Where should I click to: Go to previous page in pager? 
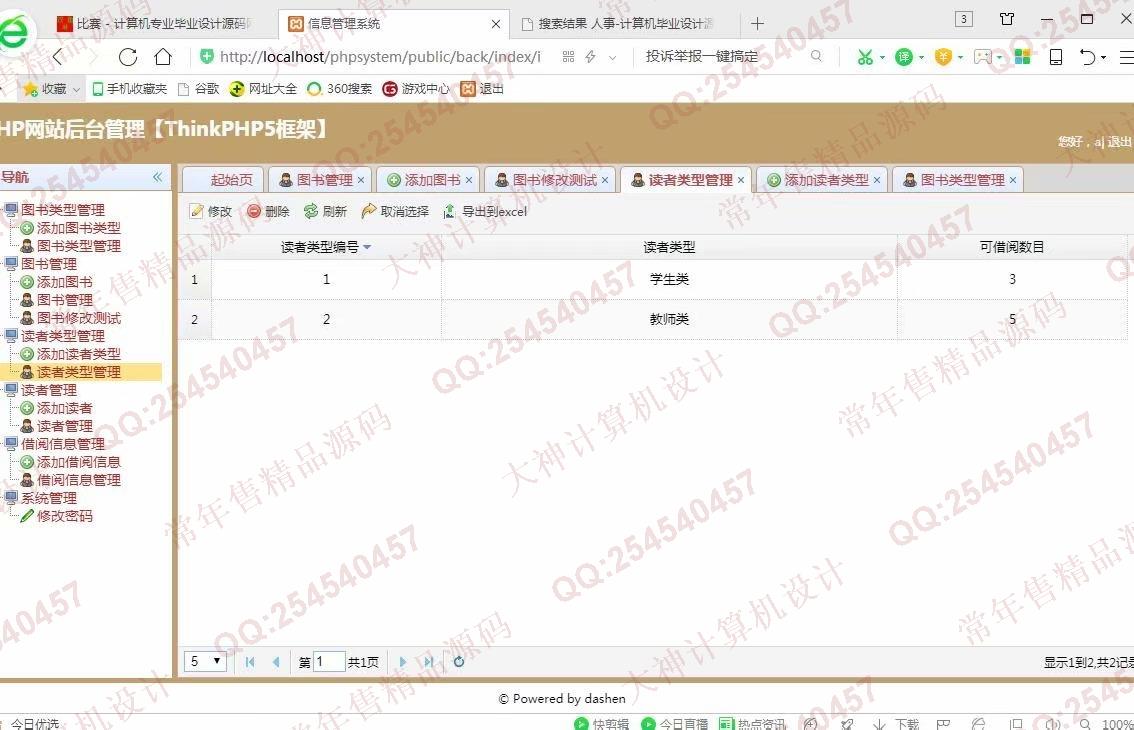pyautogui.click(x=276, y=662)
